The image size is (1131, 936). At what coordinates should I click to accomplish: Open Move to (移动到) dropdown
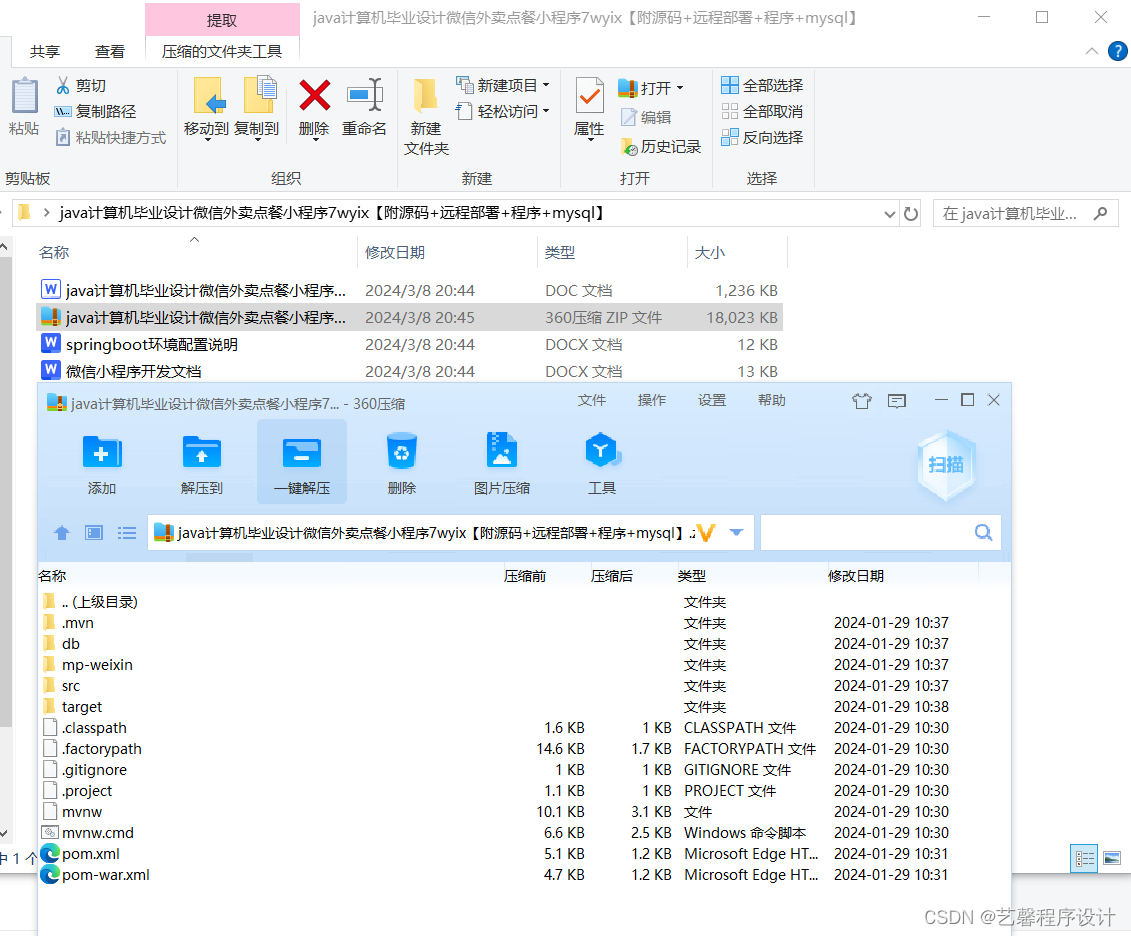tap(207, 138)
